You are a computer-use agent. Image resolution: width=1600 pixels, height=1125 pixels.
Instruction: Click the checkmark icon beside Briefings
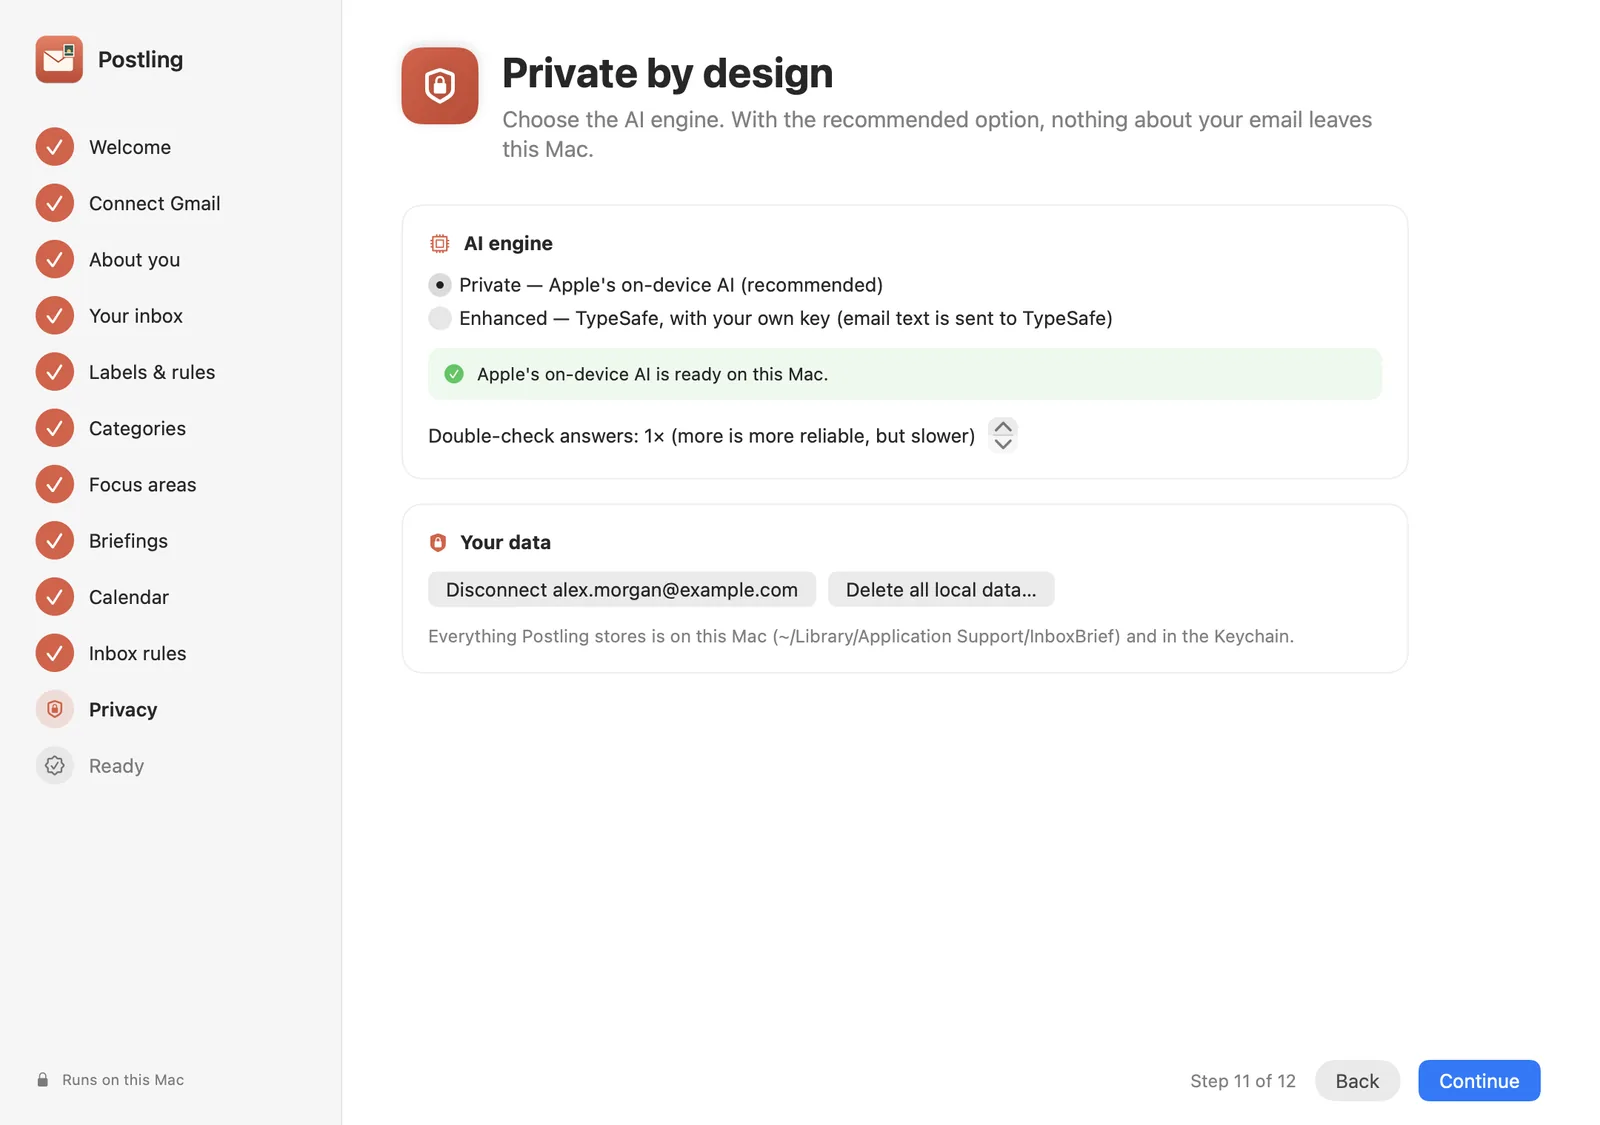coord(55,540)
